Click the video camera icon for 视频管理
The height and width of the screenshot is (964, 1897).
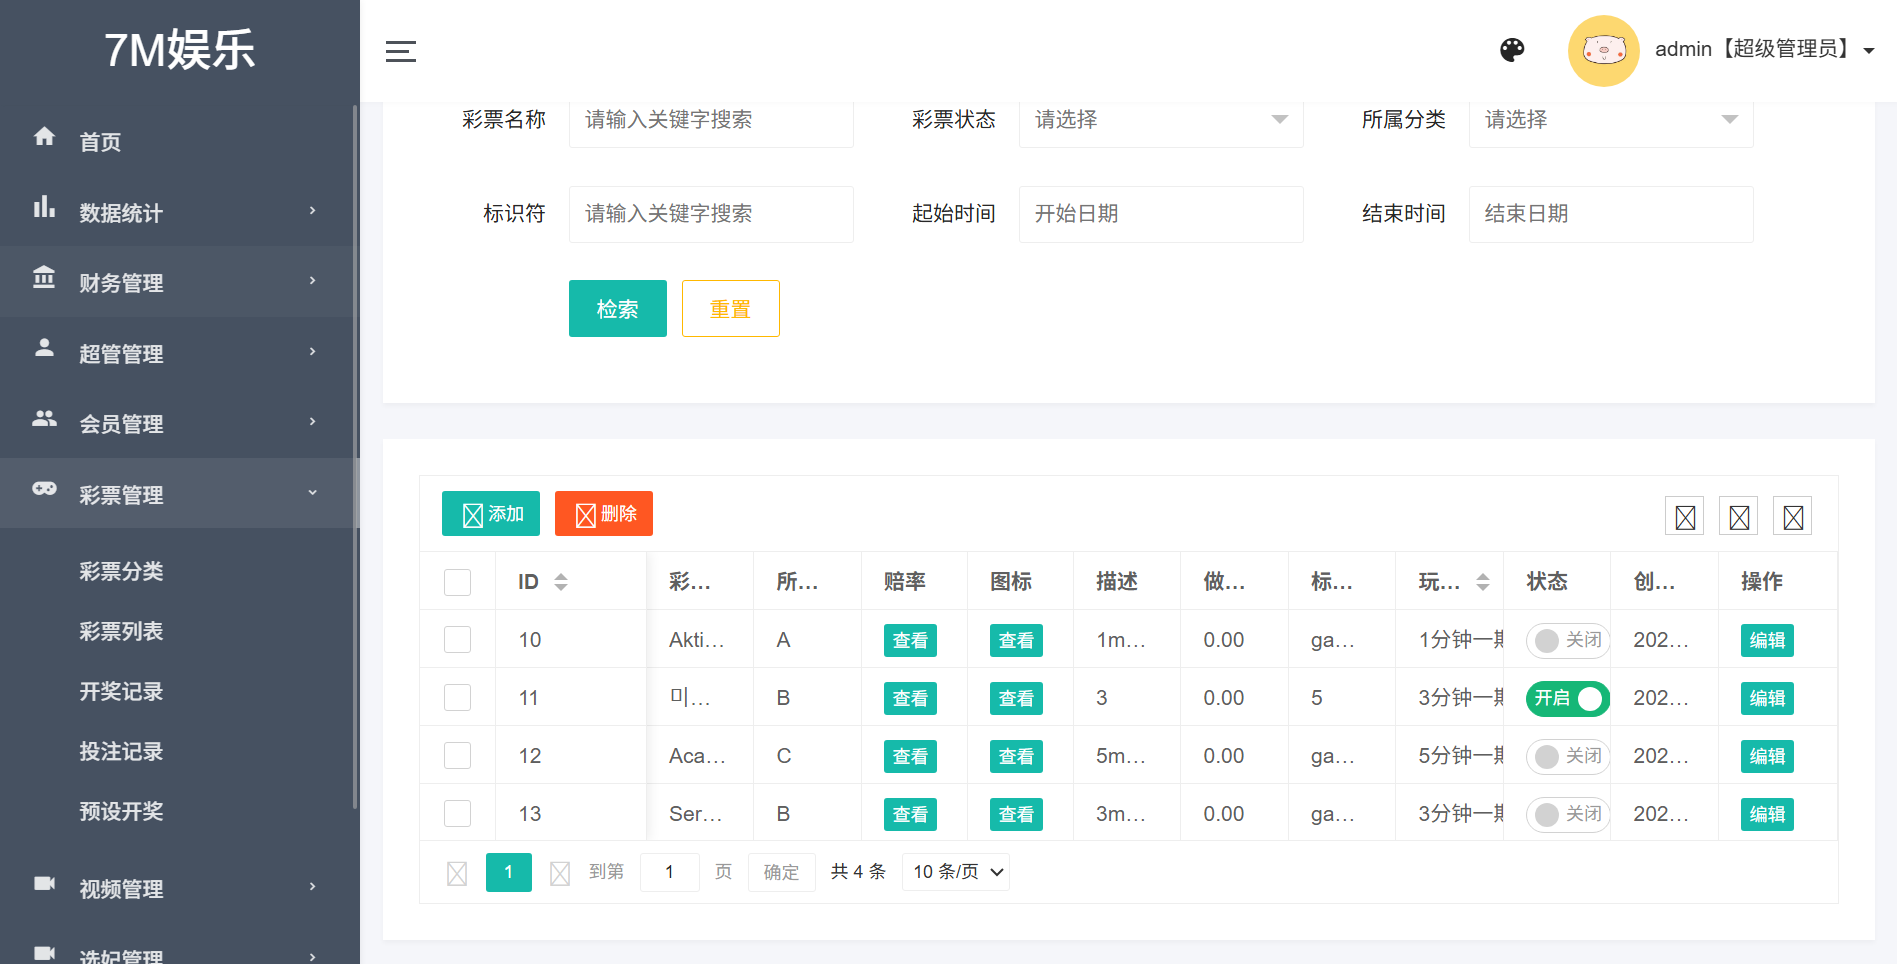[44, 884]
